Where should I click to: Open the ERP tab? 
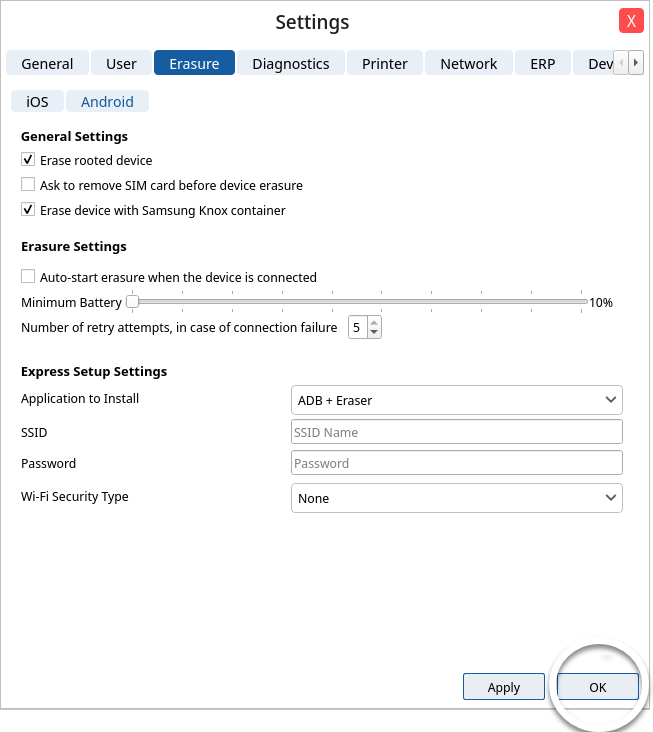[542, 63]
